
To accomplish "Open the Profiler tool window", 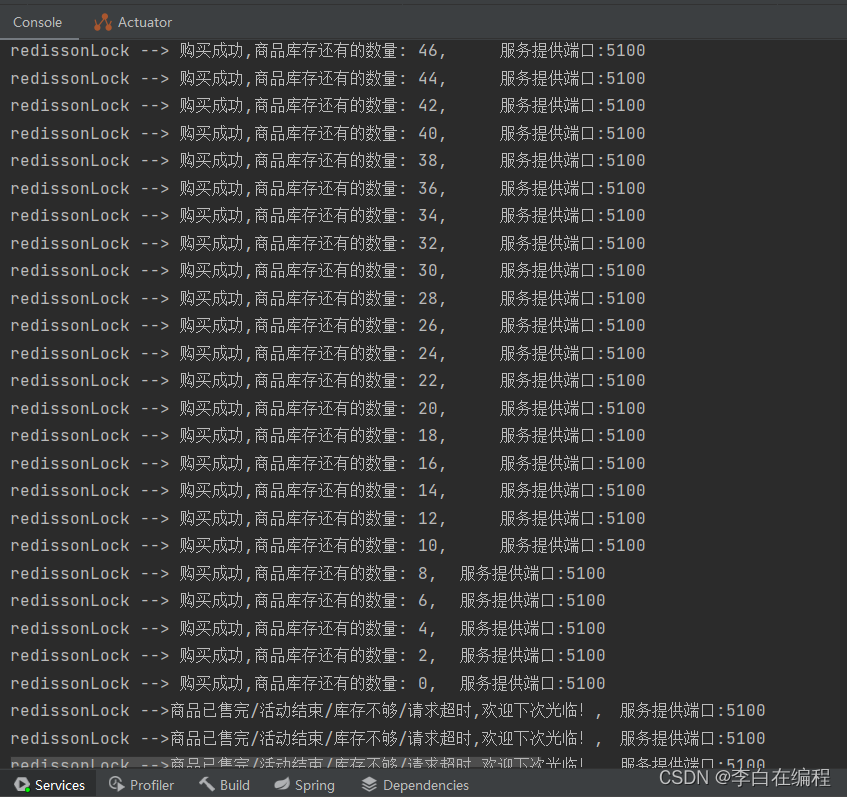I will (141, 785).
